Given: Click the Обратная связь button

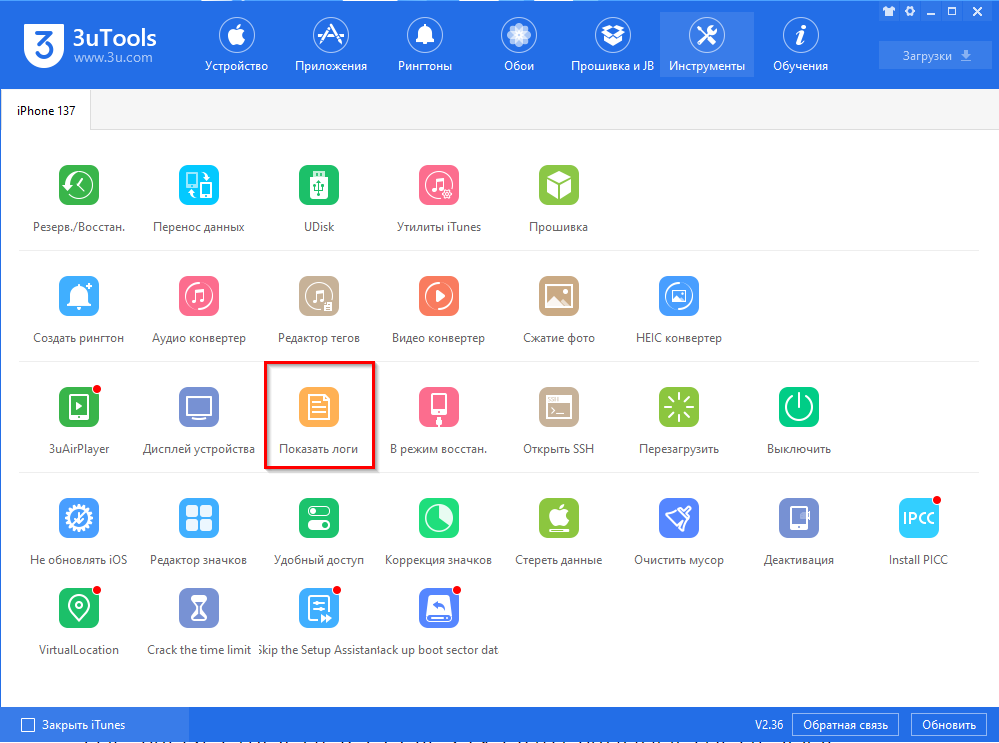Looking at the screenshot, I should (x=845, y=725).
